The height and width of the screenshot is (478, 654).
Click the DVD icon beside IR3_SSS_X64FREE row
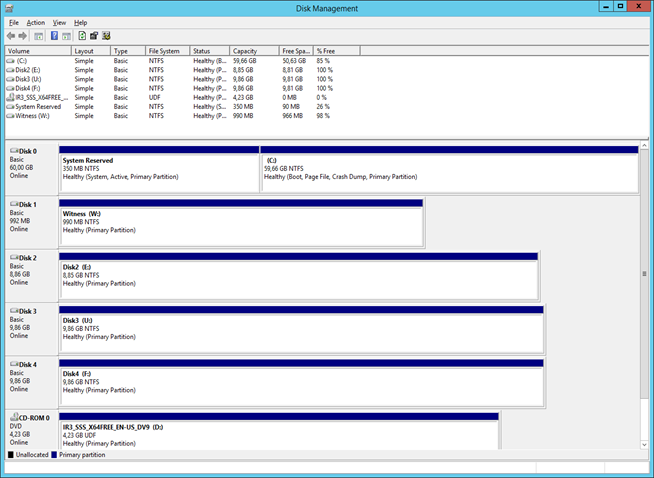[x=10, y=98]
